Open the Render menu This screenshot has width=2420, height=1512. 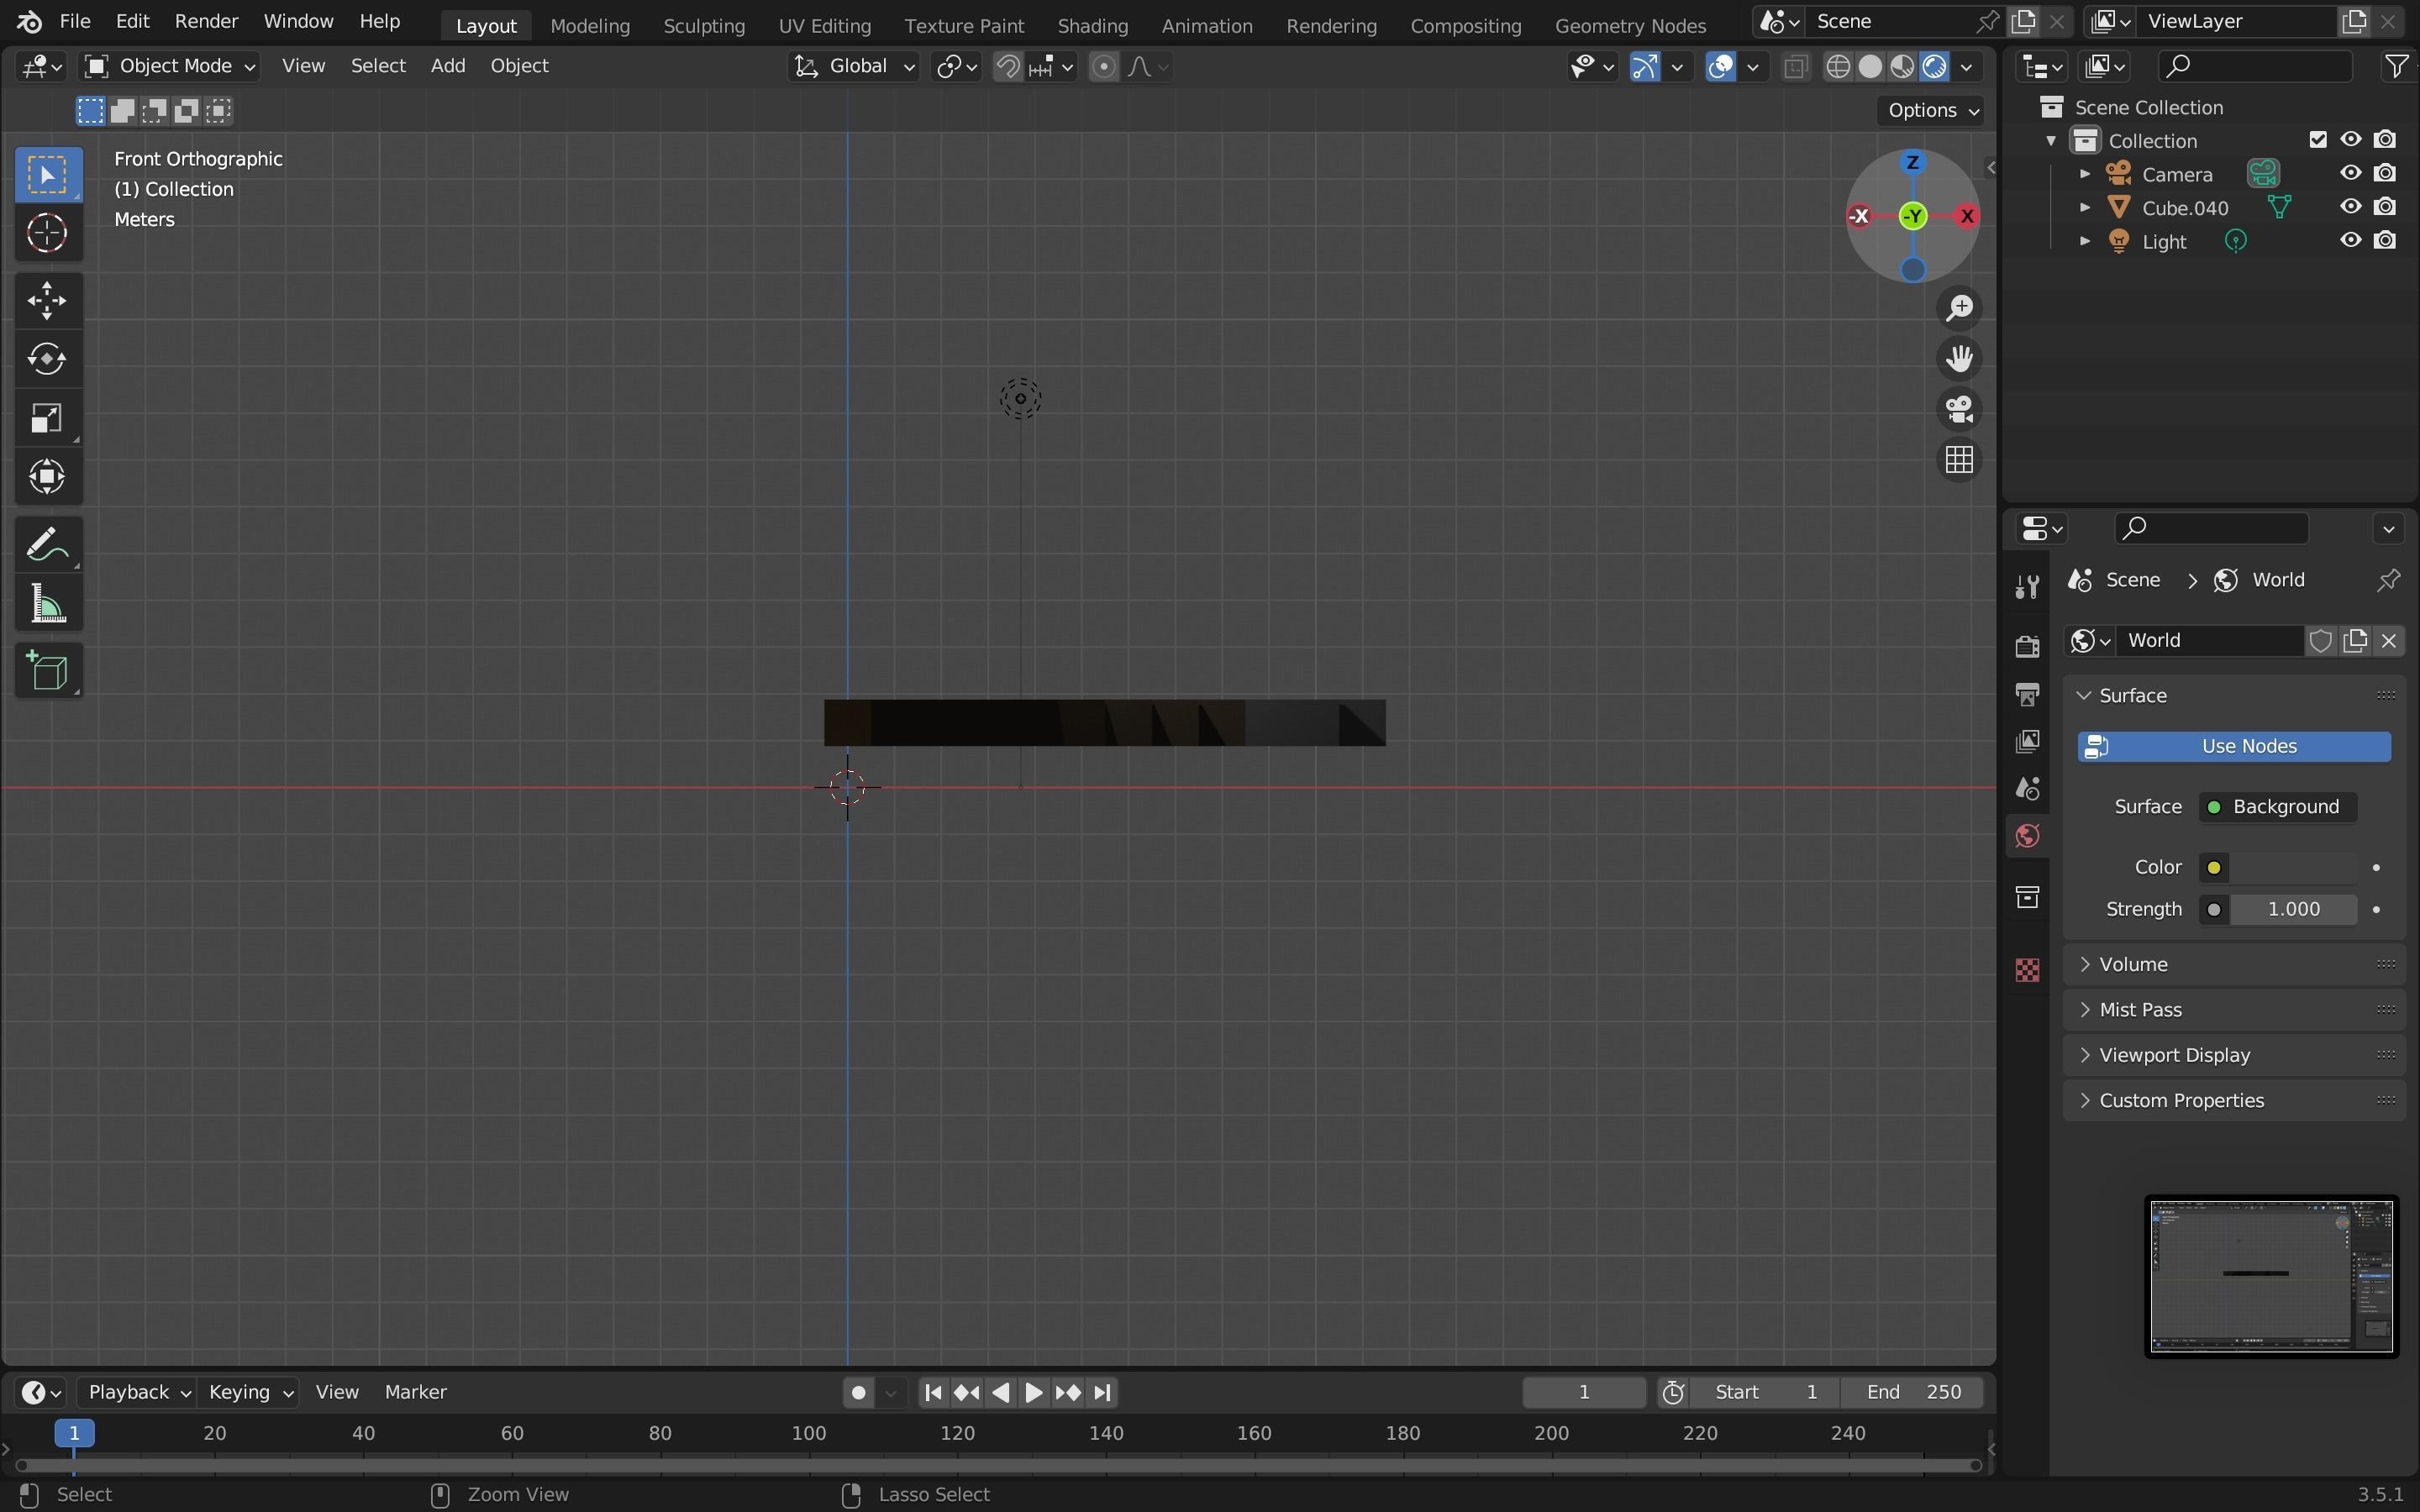[206, 21]
